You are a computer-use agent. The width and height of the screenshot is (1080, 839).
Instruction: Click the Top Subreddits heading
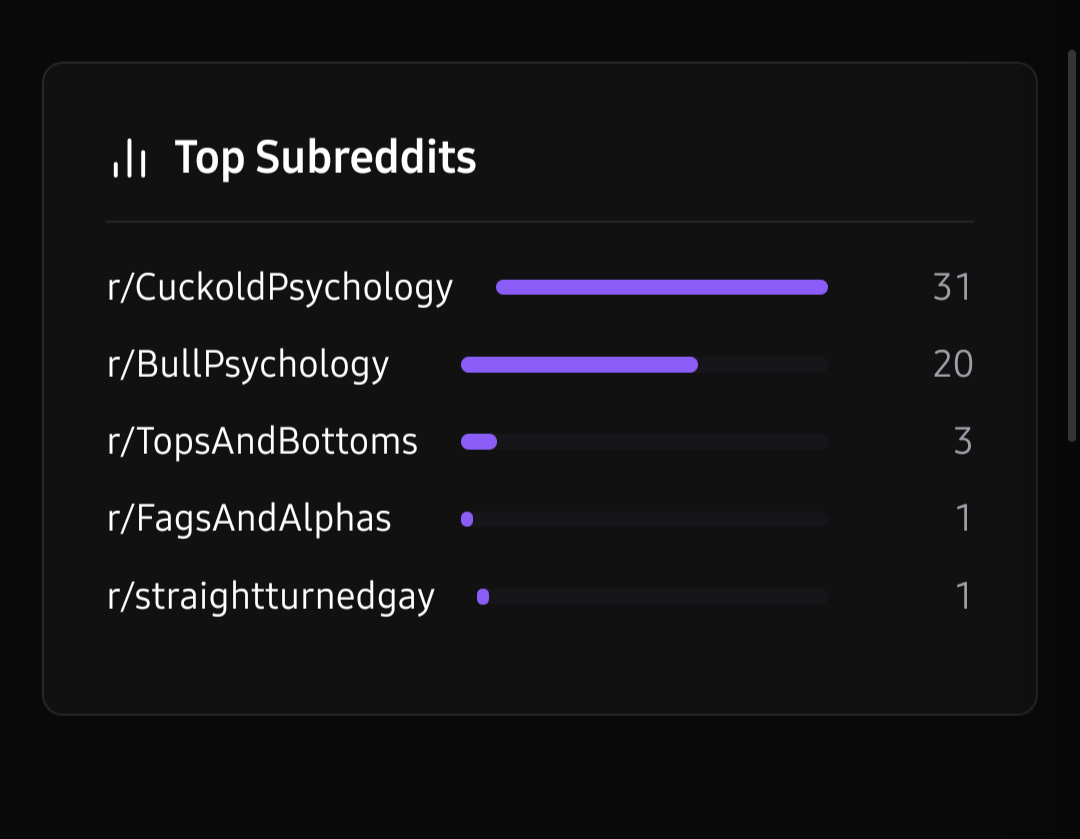tap(325, 158)
